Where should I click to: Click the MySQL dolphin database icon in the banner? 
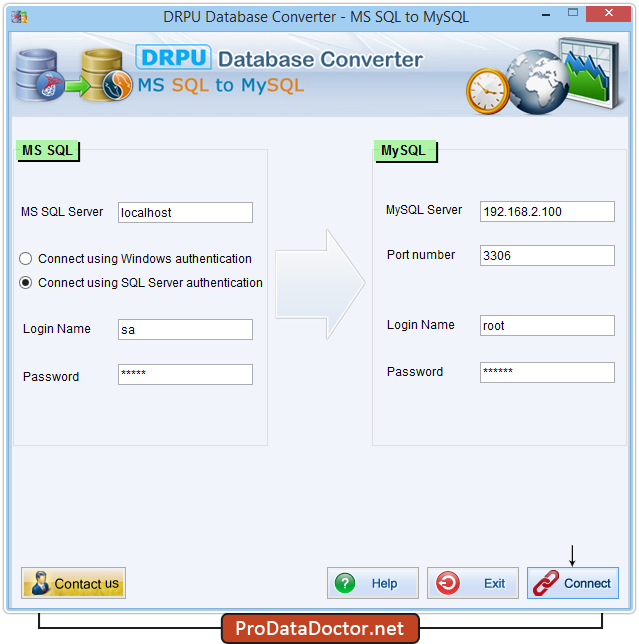coord(108,75)
